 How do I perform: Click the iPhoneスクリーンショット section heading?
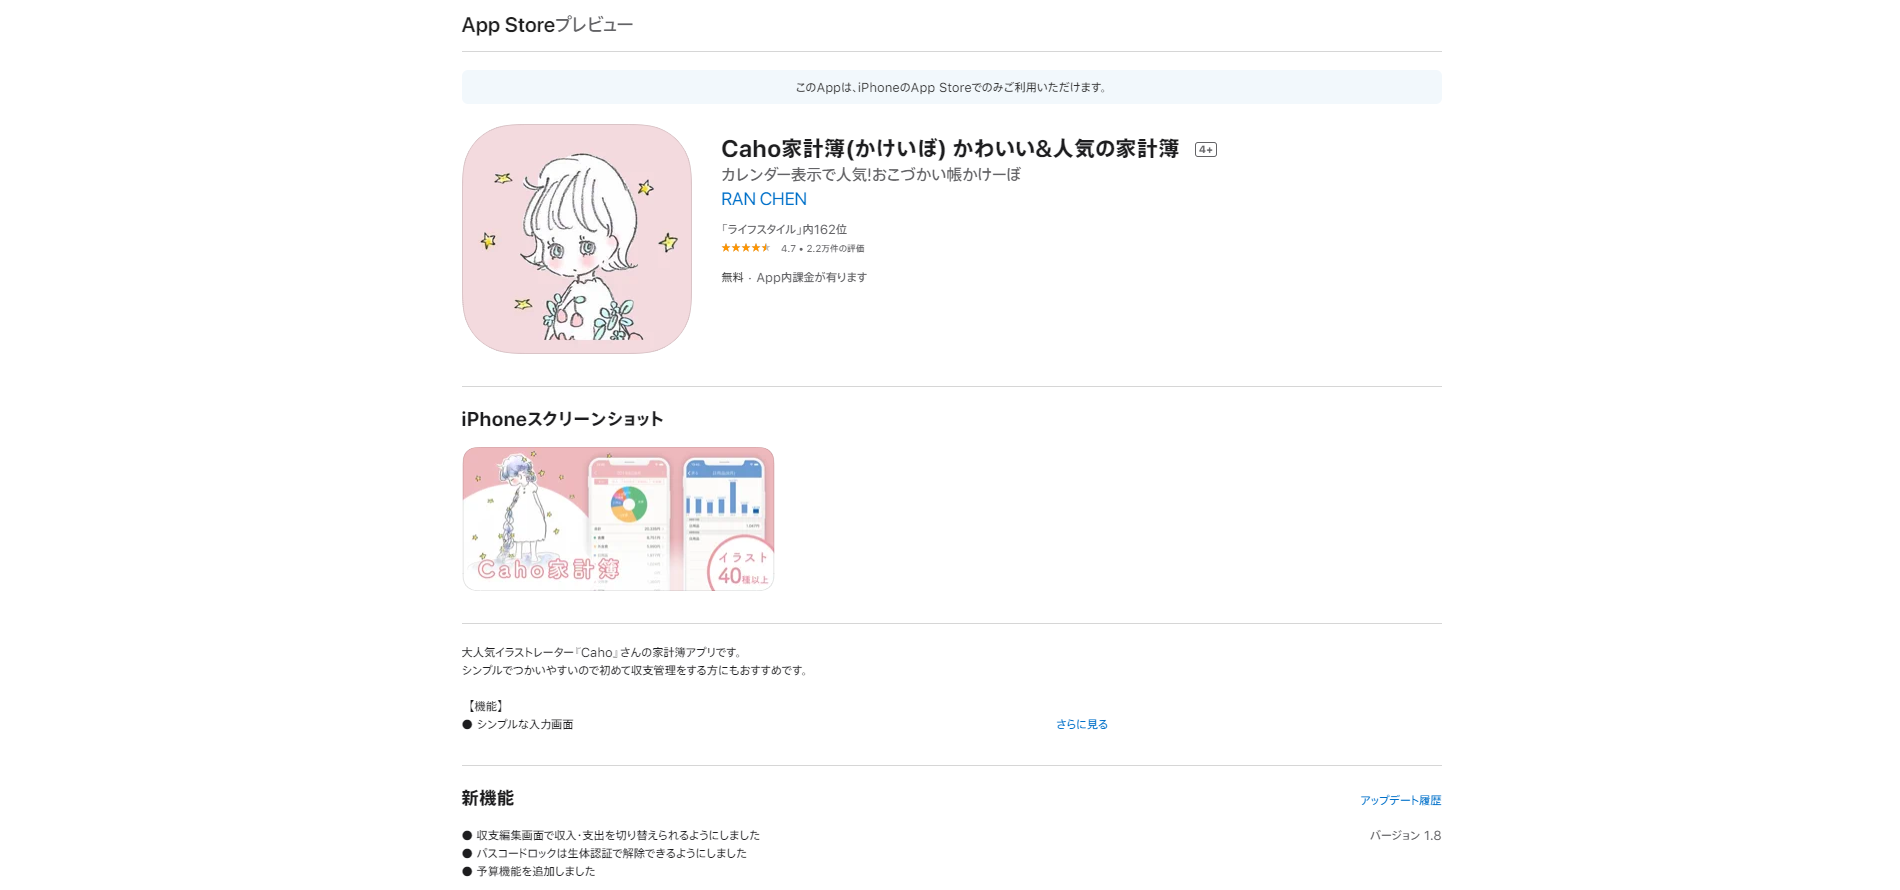click(562, 419)
